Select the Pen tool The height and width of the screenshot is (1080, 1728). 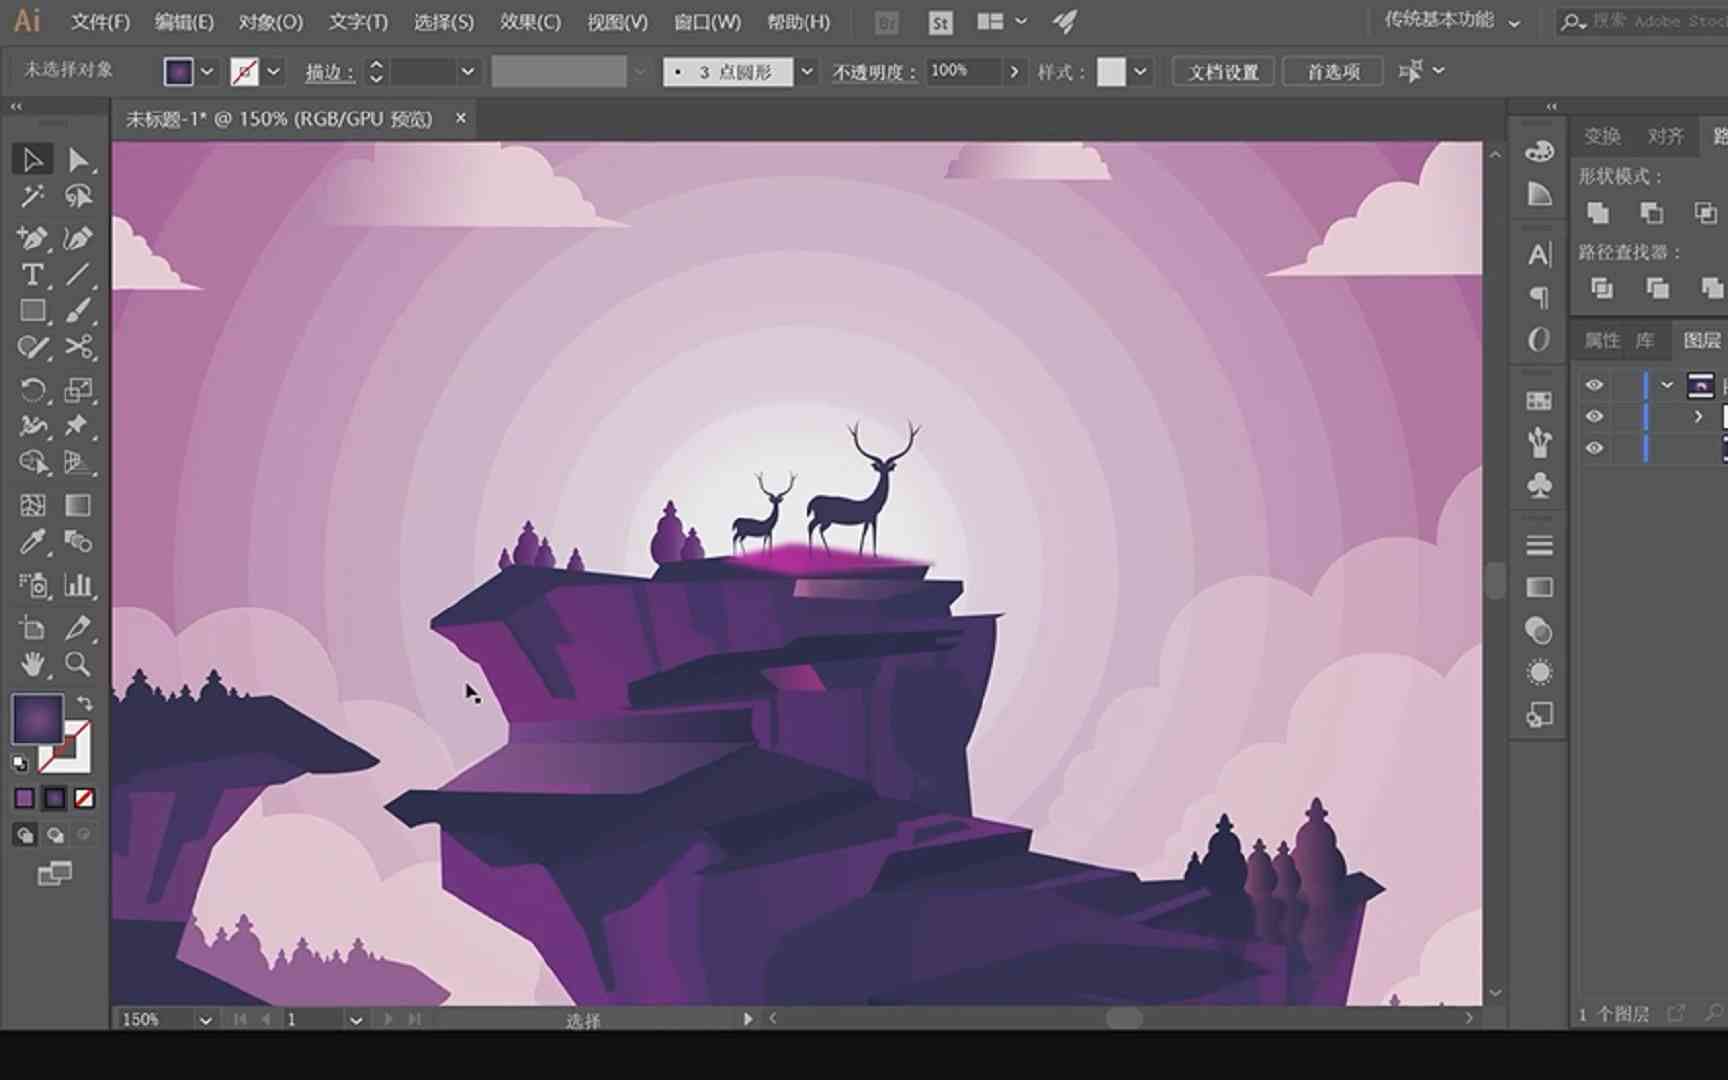point(32,238)
